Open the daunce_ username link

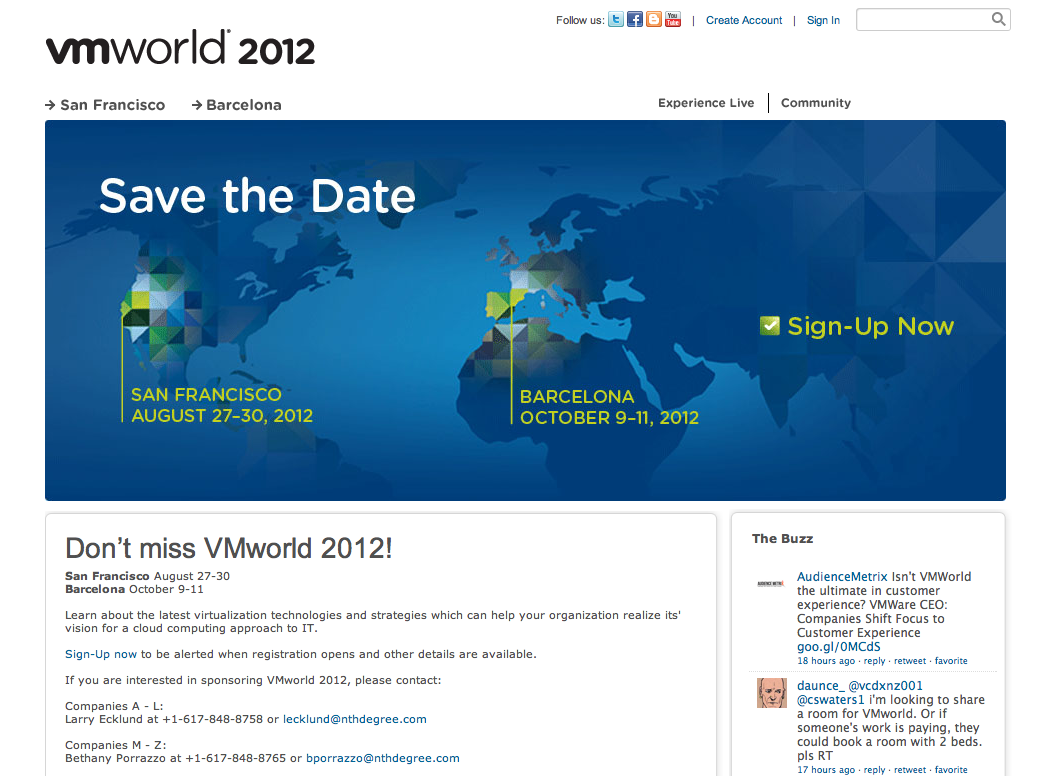tap(820, 685)
